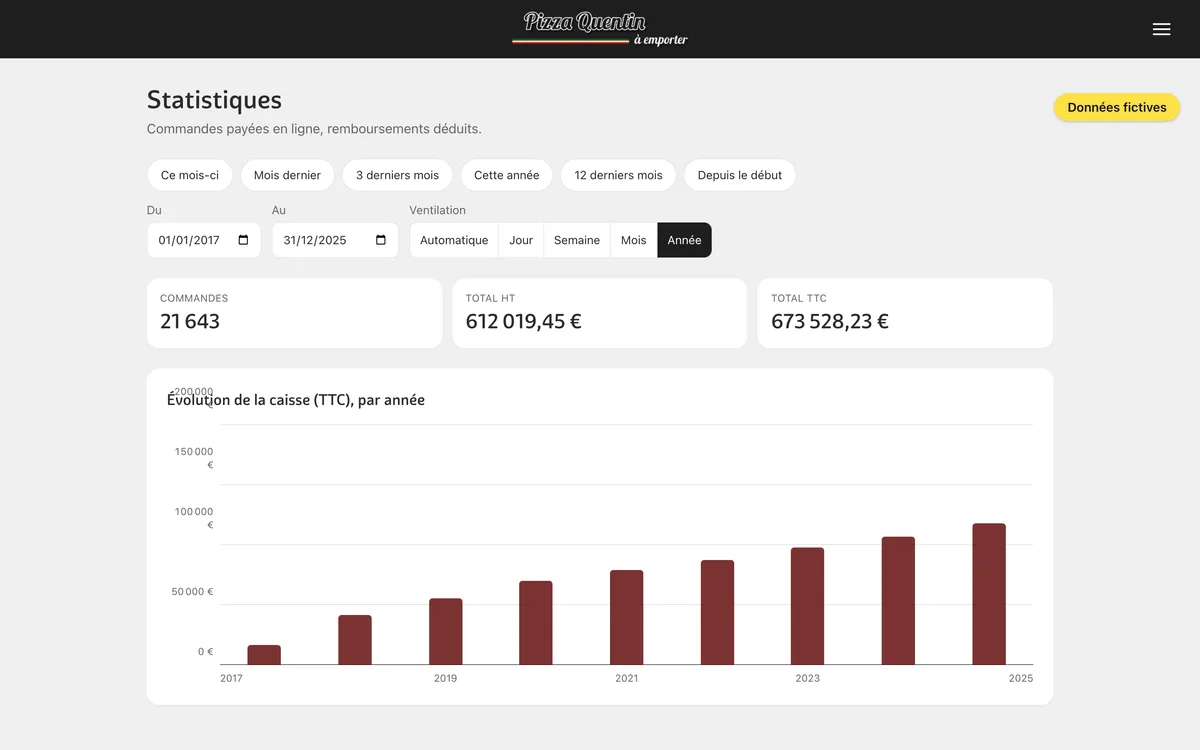Viewport: 1200px width, 750px height.
Task: Edit the Au end date field
Action: (335, 240)
